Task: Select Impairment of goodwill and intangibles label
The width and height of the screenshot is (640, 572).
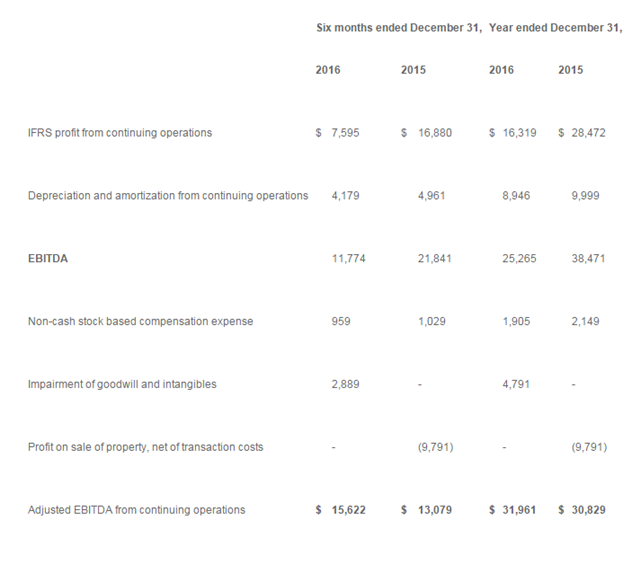Action: tap(122, 384)
